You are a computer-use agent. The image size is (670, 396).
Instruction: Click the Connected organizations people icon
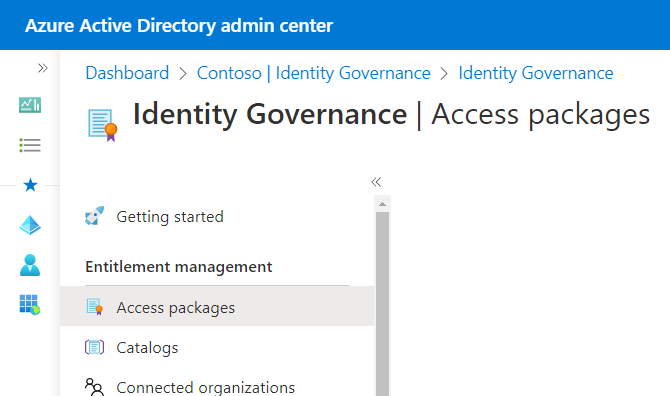pos(94,387)
